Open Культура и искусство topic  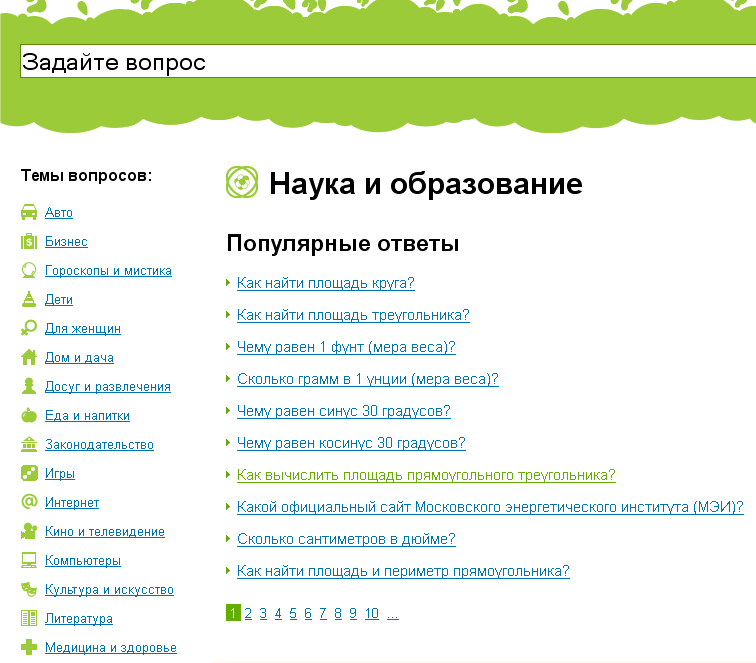109,589
